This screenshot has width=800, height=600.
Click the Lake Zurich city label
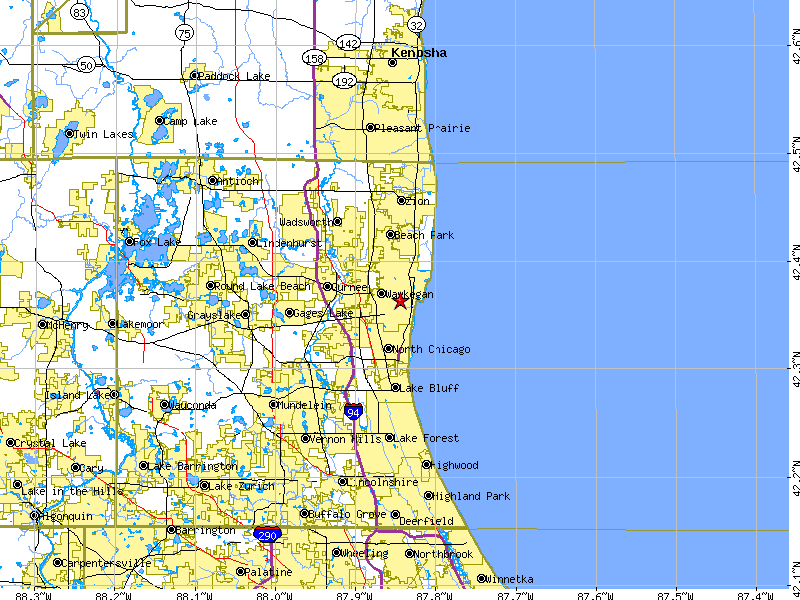[x=242, y=486]
